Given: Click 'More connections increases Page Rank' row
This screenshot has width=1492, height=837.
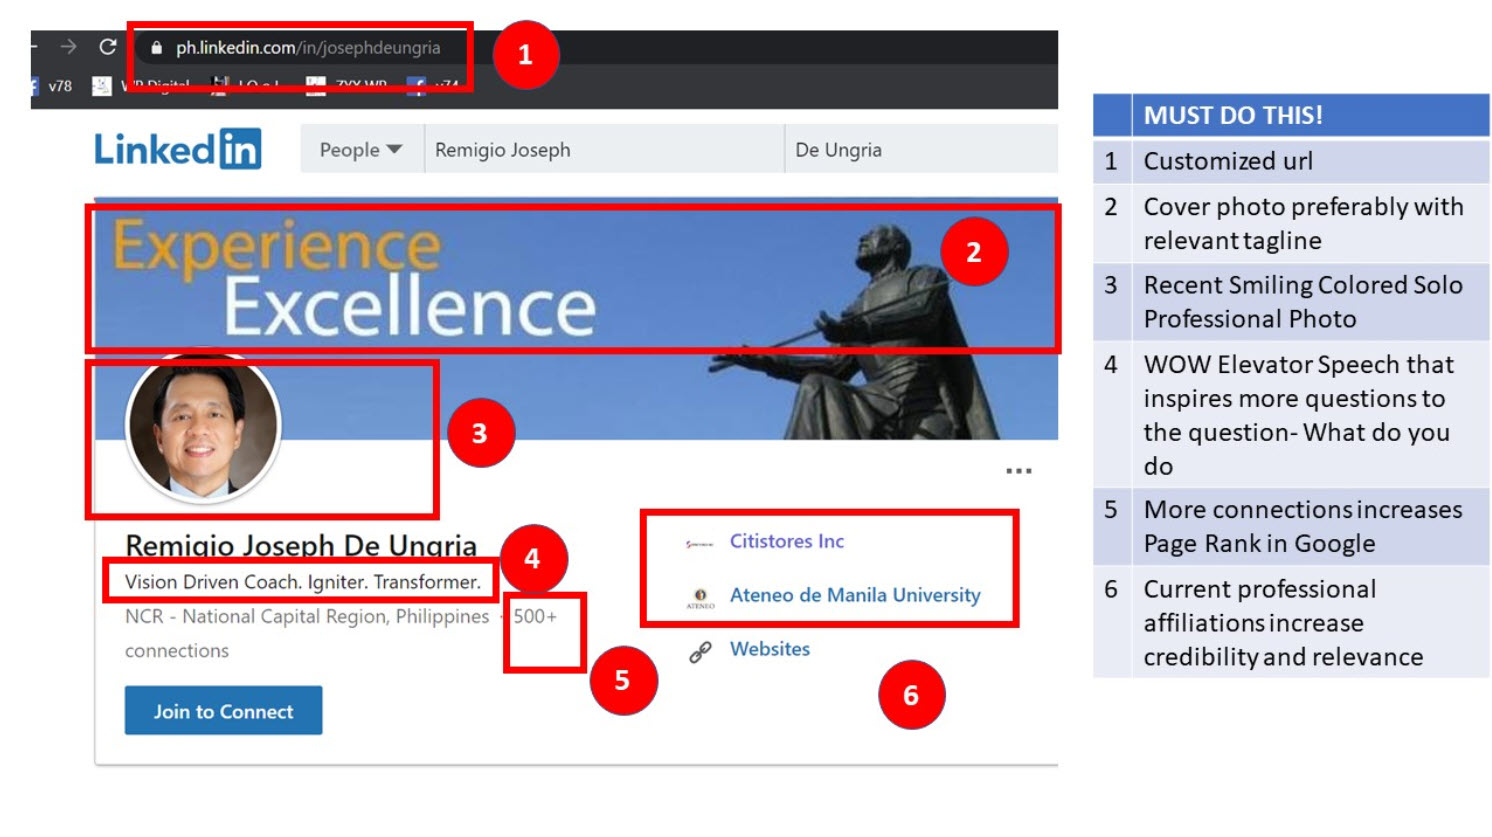Looking at the screenshot, I should coord(1291,527).
